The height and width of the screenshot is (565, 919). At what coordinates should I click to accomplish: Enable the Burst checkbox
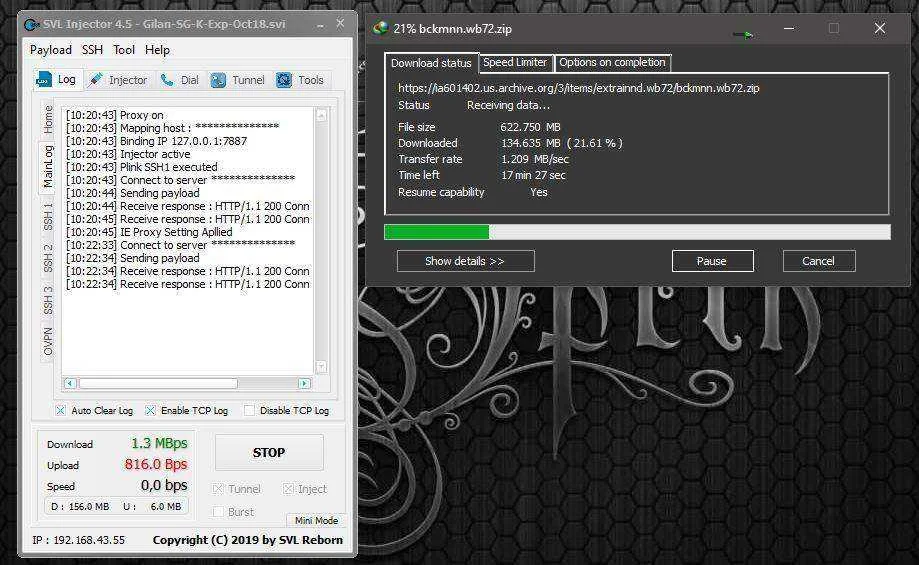pos(218,512)
